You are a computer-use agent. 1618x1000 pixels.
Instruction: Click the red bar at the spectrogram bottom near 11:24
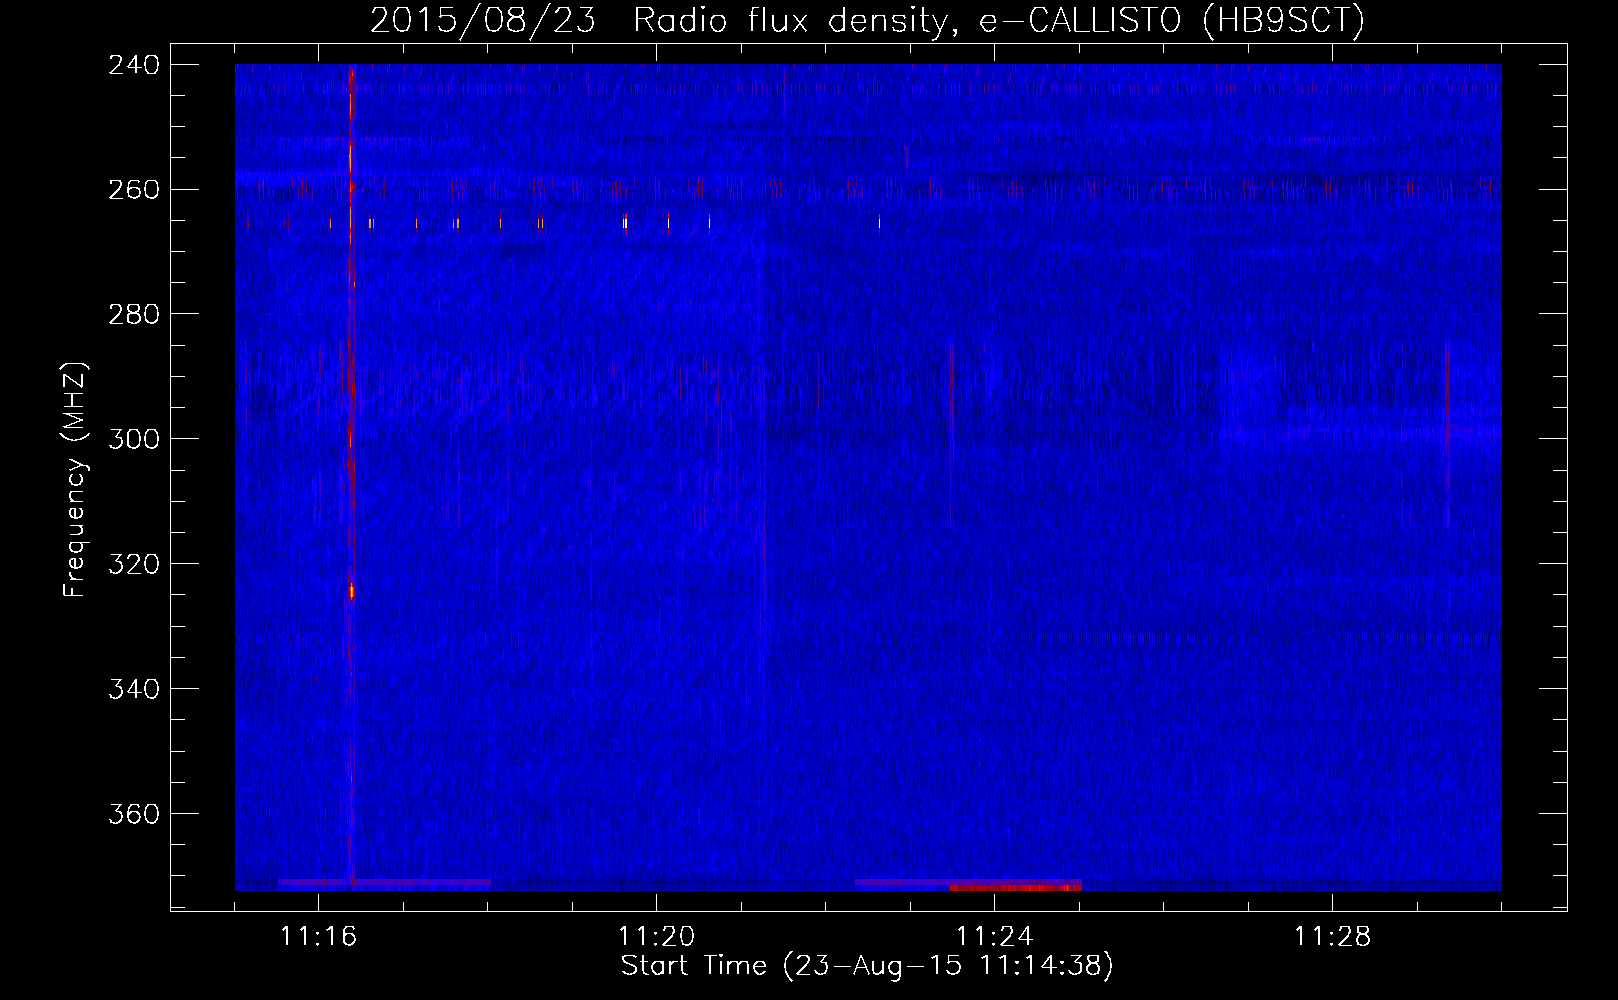click(x=1015, y=887)
